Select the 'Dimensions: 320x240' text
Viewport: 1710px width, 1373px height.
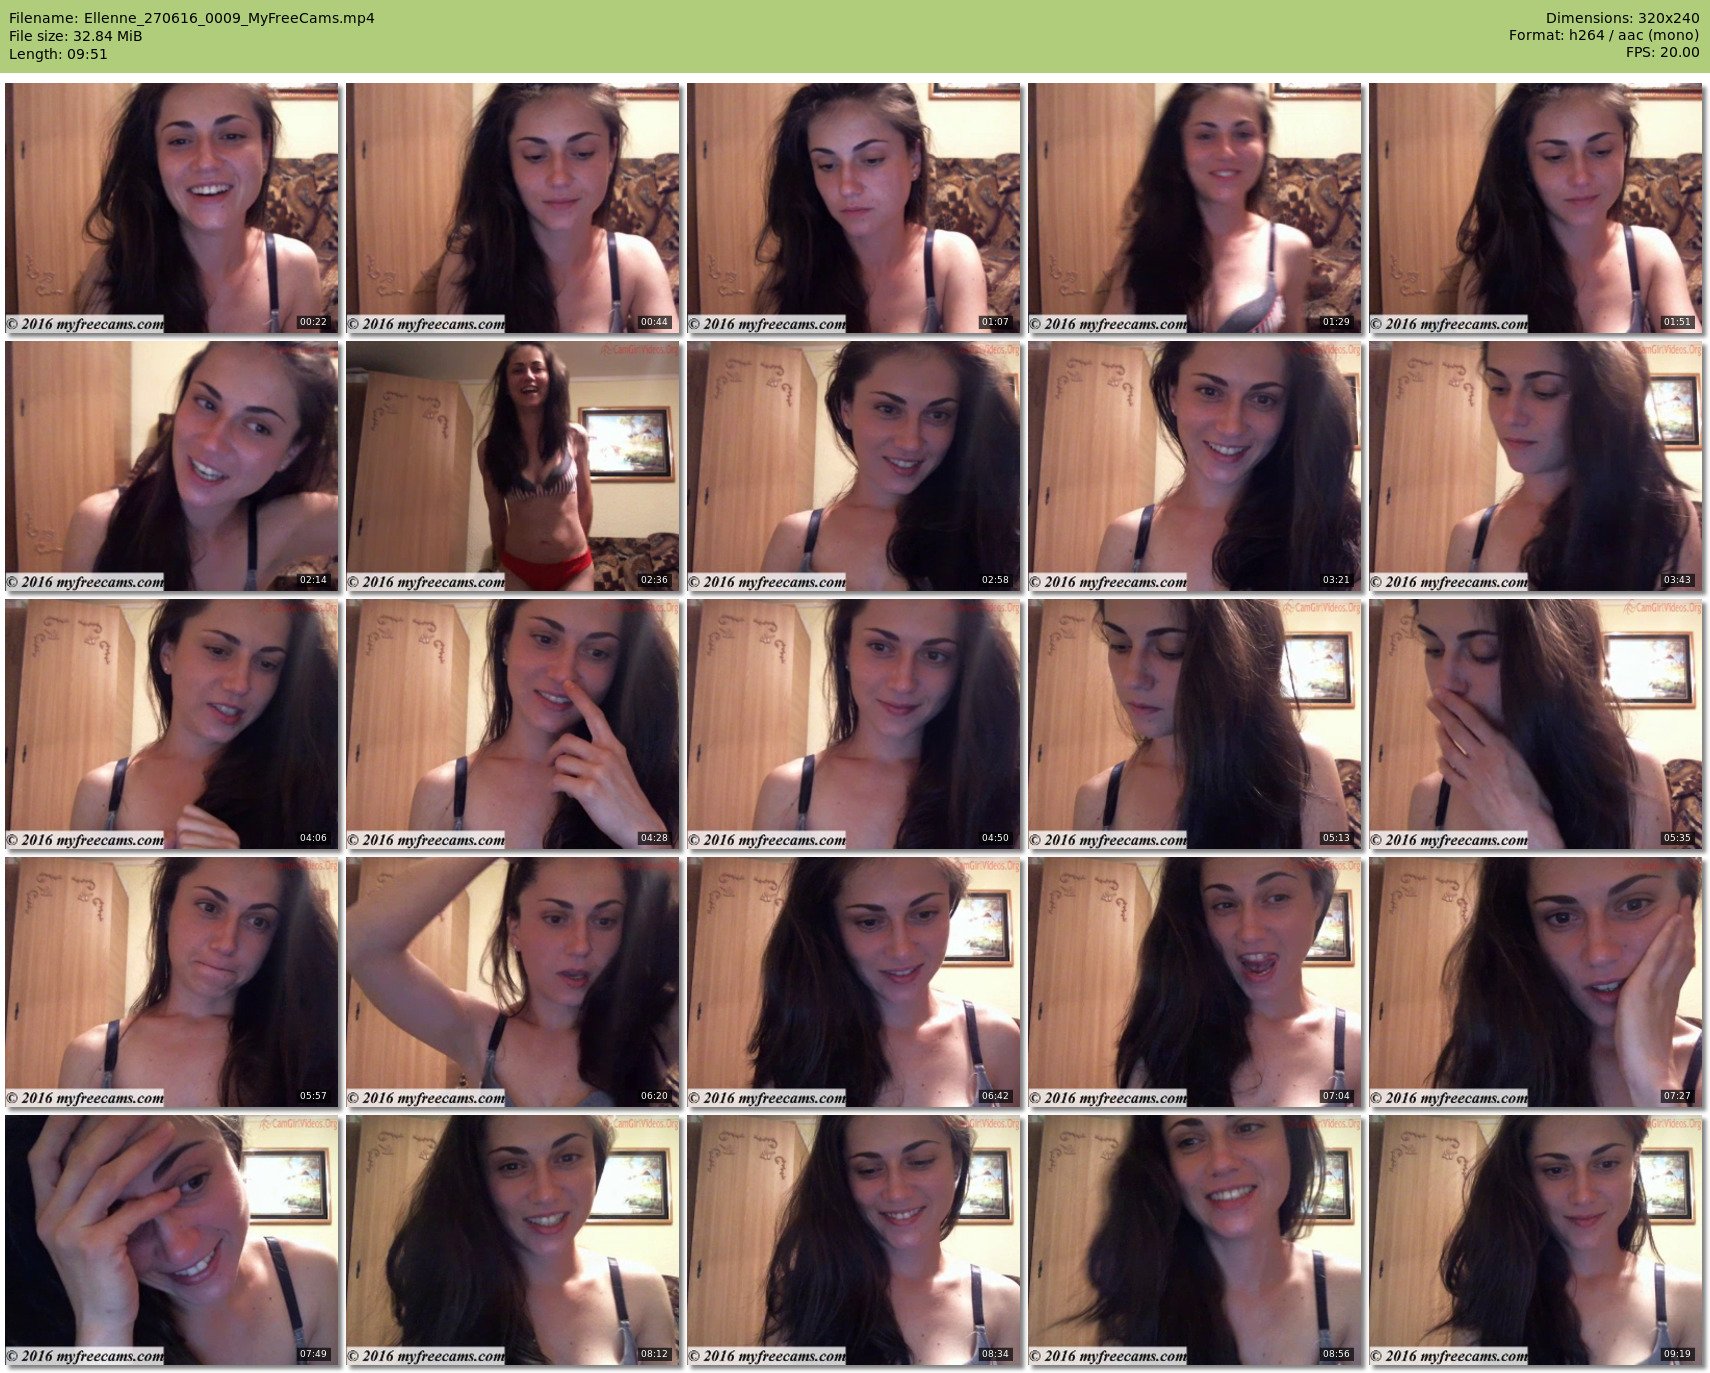point(1622,18)
